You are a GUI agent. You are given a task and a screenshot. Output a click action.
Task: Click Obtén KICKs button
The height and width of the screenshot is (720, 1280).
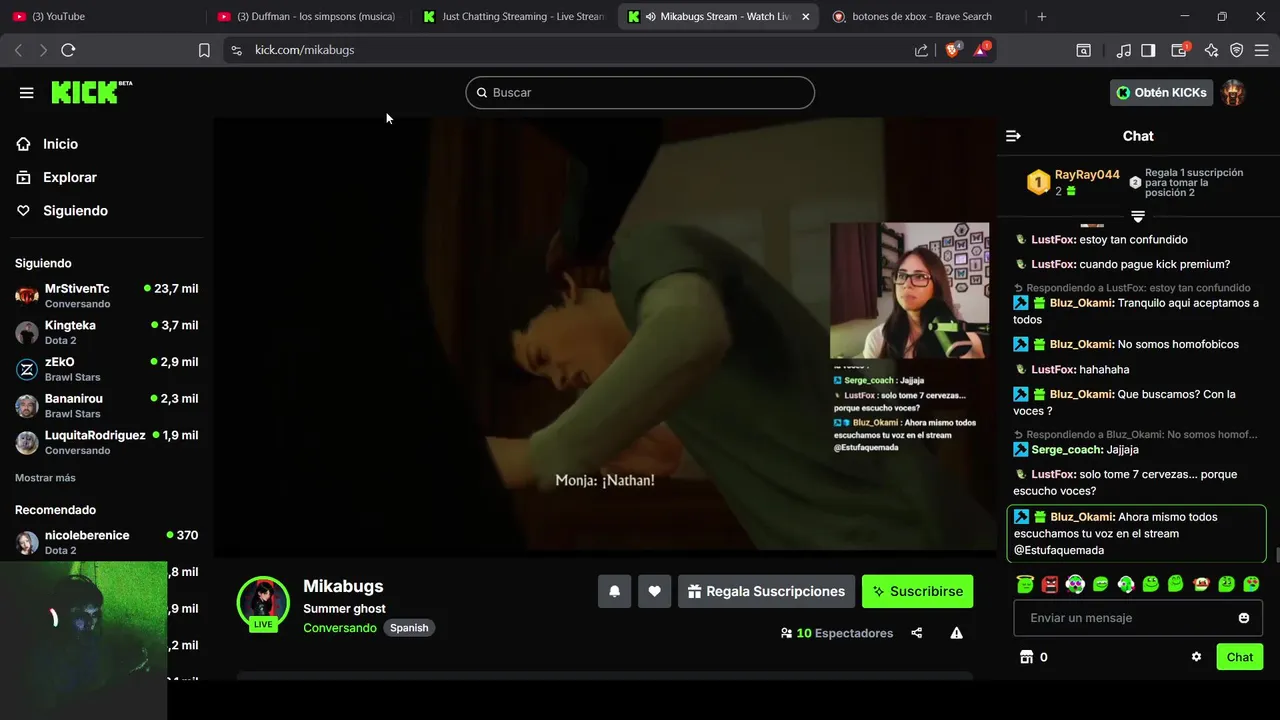point(1161,93)
